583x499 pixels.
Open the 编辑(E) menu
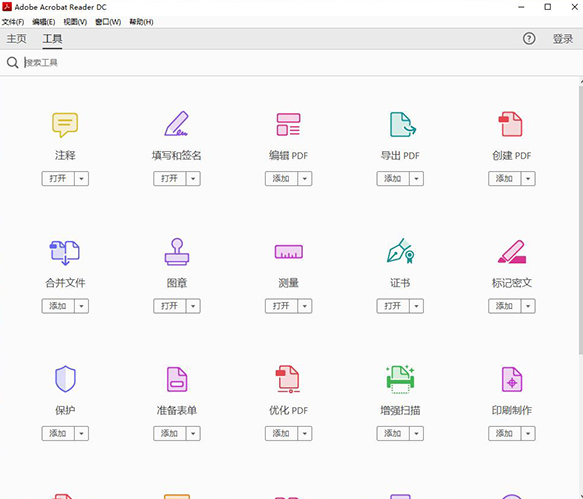(44, 22)
